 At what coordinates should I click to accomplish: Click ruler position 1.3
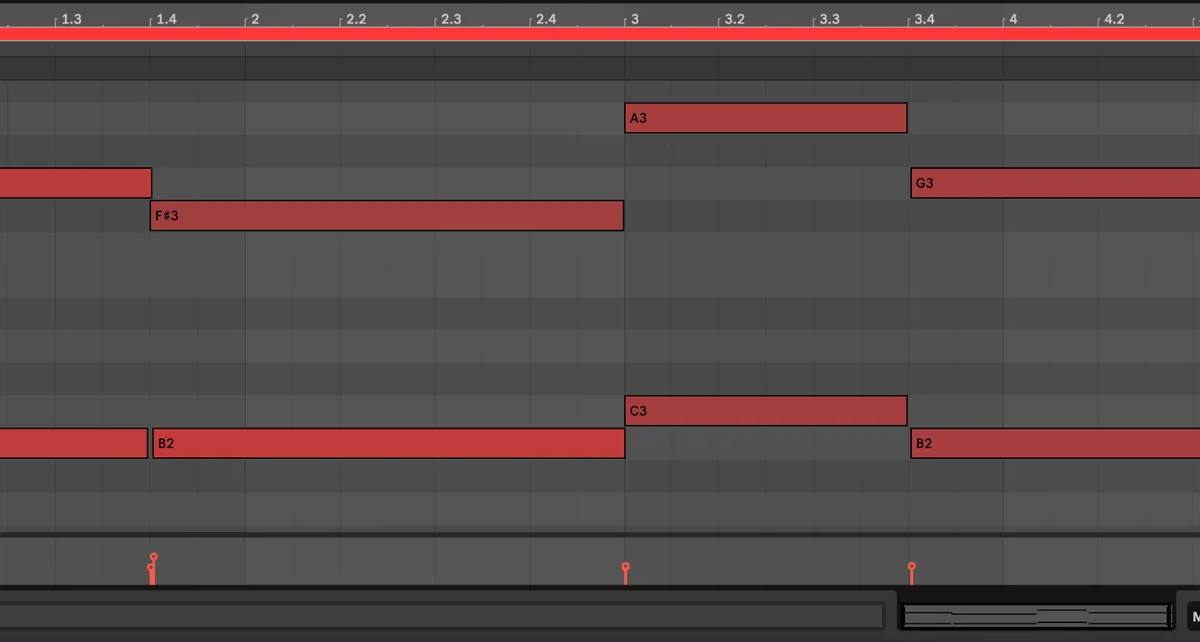(72, 18)
